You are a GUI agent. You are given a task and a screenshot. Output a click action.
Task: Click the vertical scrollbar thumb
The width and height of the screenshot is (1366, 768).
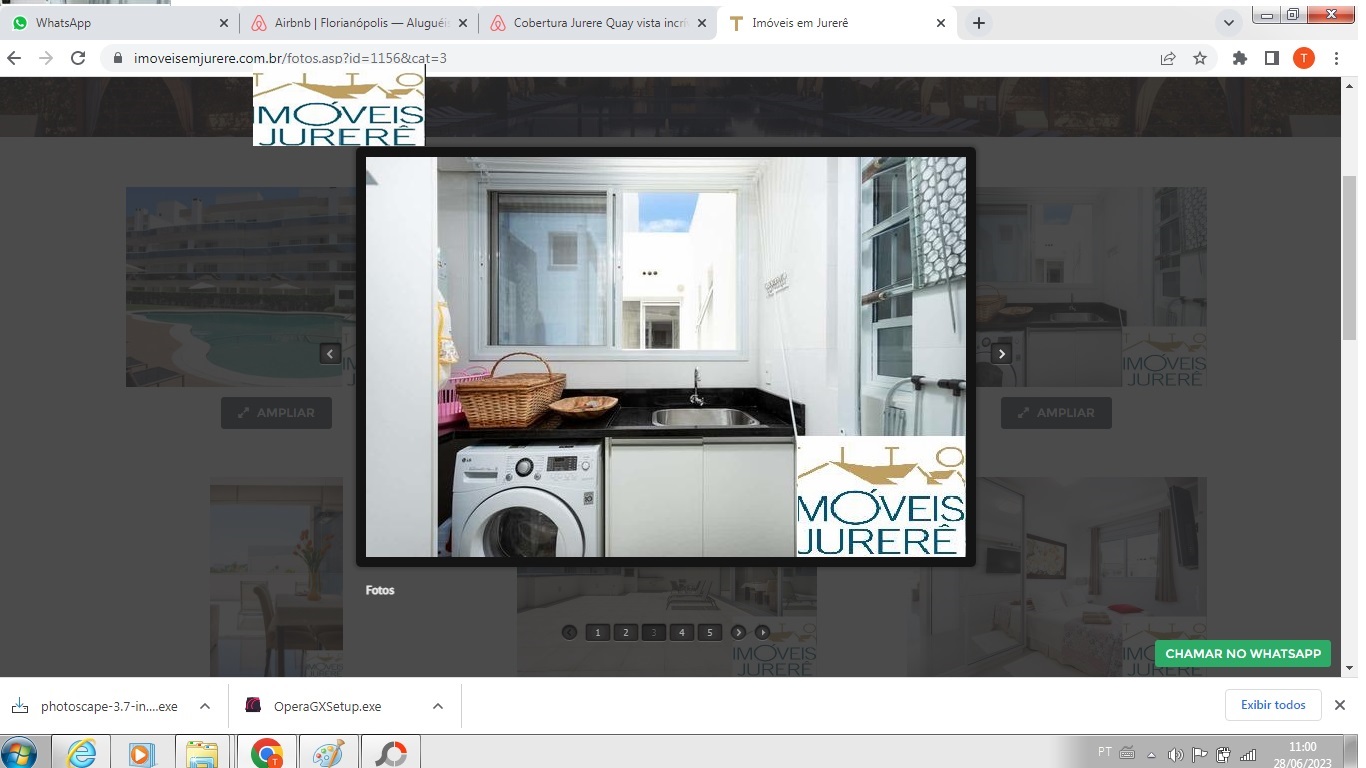1349,256
